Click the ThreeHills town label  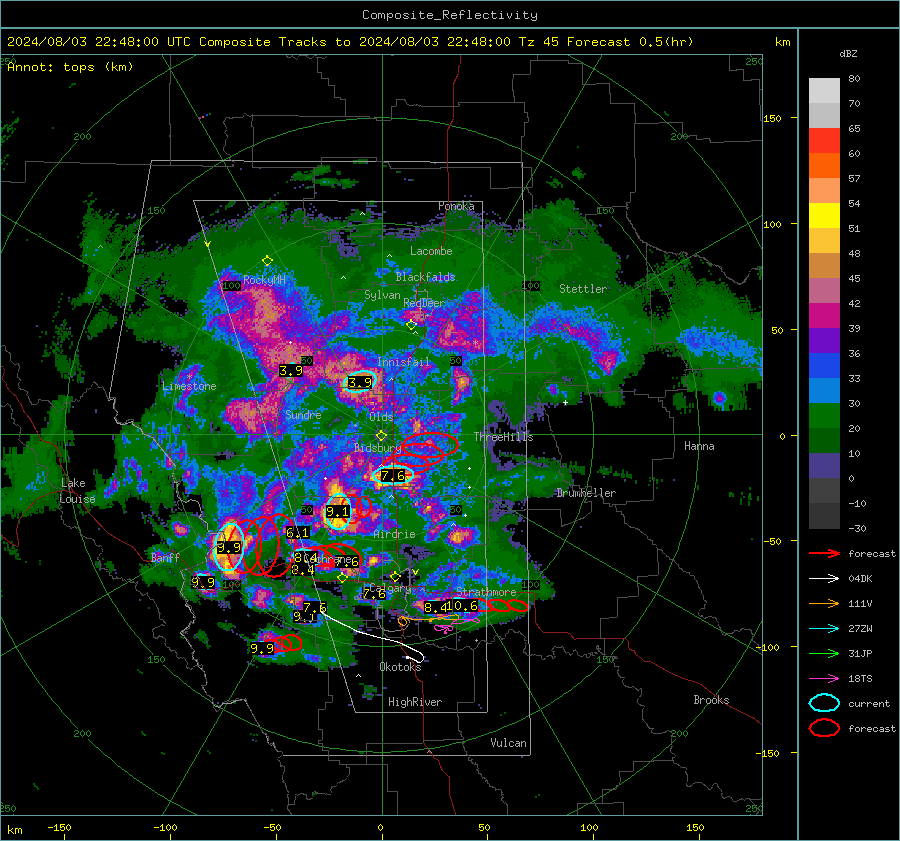point(503,437)
